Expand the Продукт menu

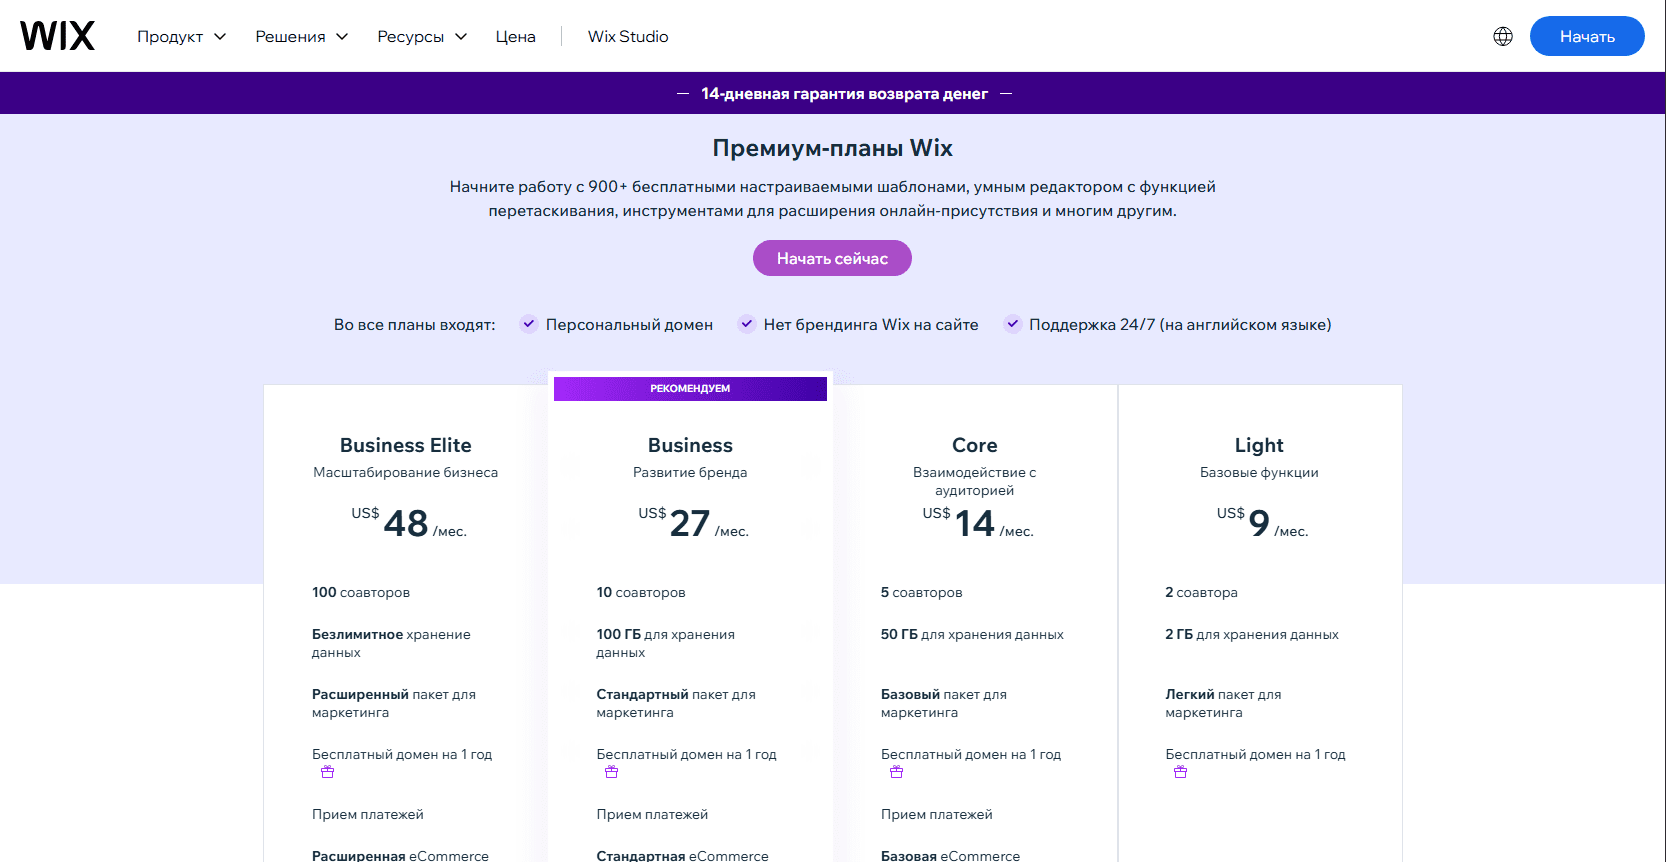coord(182,36)
